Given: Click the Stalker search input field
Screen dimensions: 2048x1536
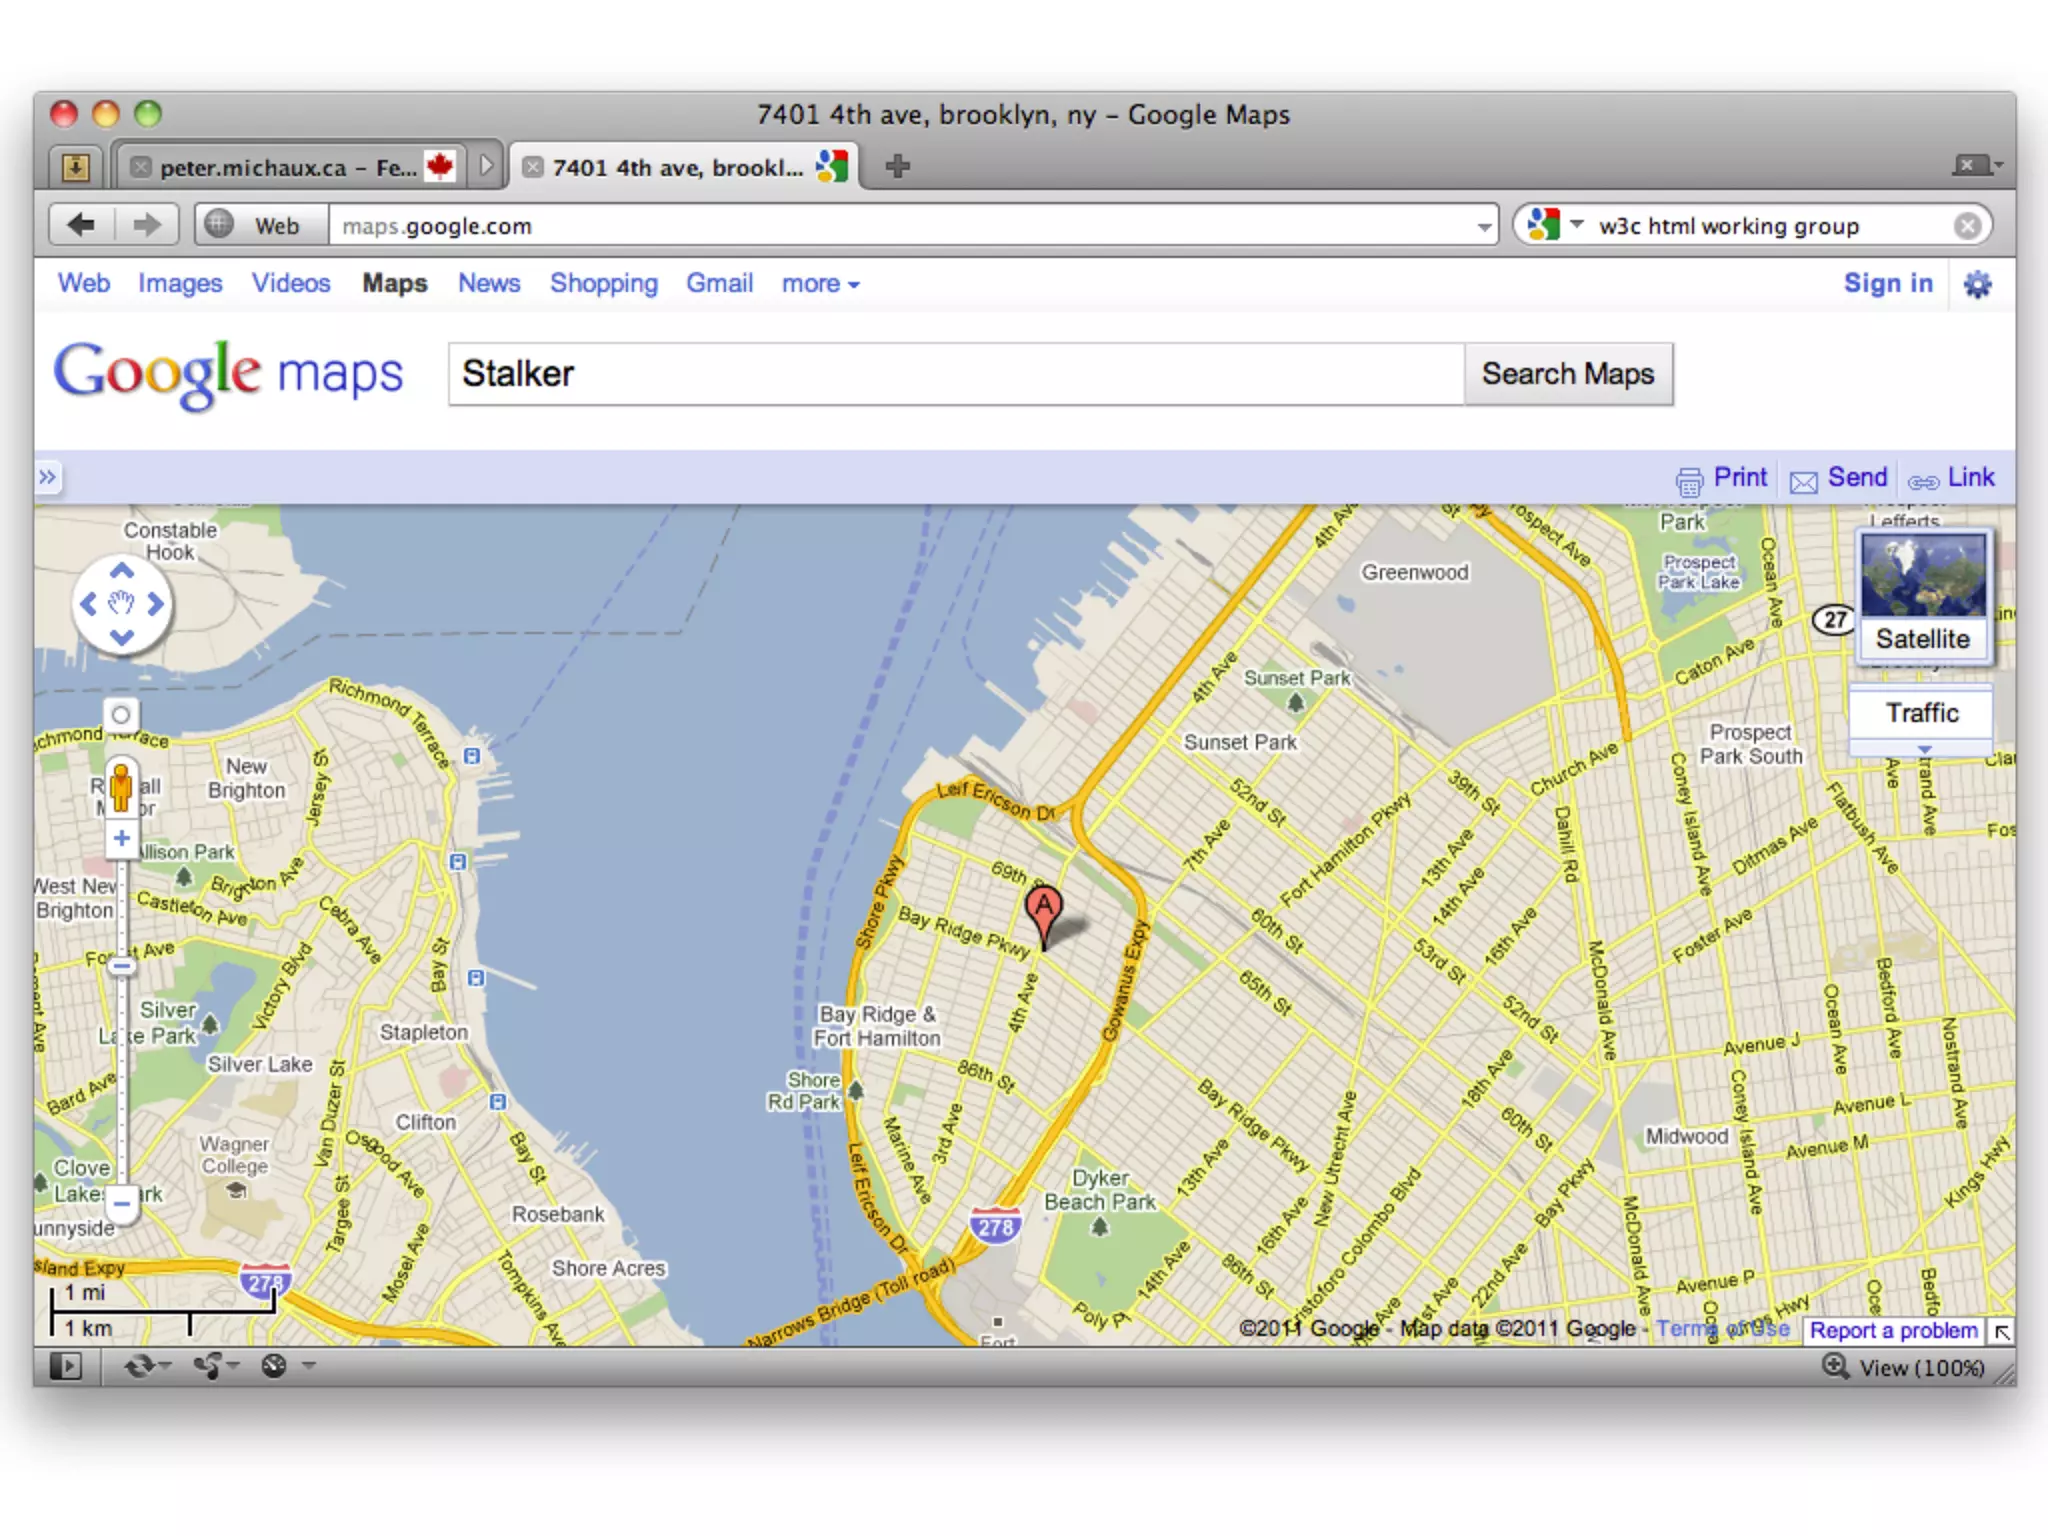Looking at the screenshot, I should 955,374.
